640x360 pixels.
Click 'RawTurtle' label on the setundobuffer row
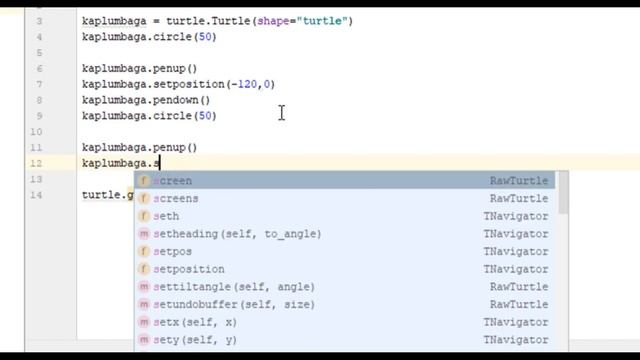(x=519, y=304)
